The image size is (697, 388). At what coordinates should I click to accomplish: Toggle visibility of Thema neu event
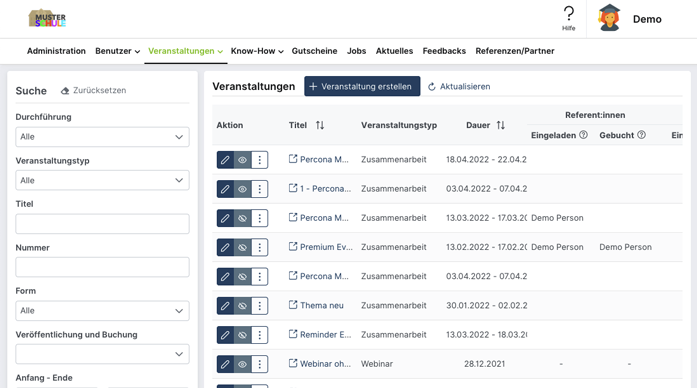[242, 306]
